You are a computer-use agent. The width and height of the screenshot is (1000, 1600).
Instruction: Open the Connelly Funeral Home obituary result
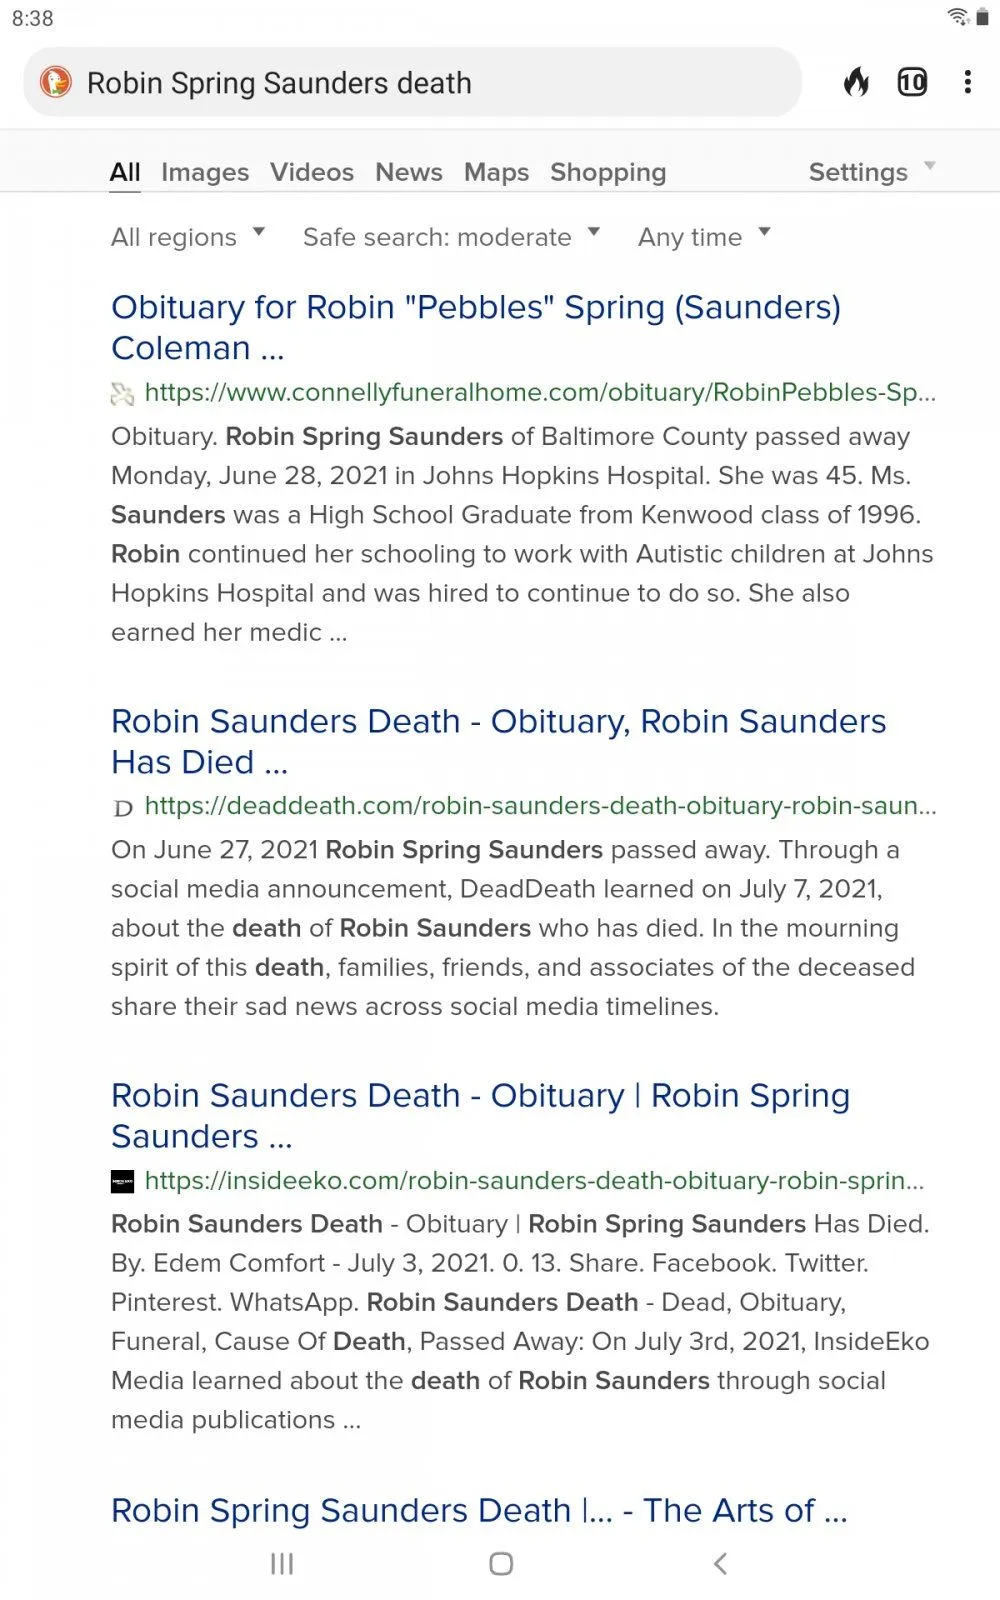[476, 327]
